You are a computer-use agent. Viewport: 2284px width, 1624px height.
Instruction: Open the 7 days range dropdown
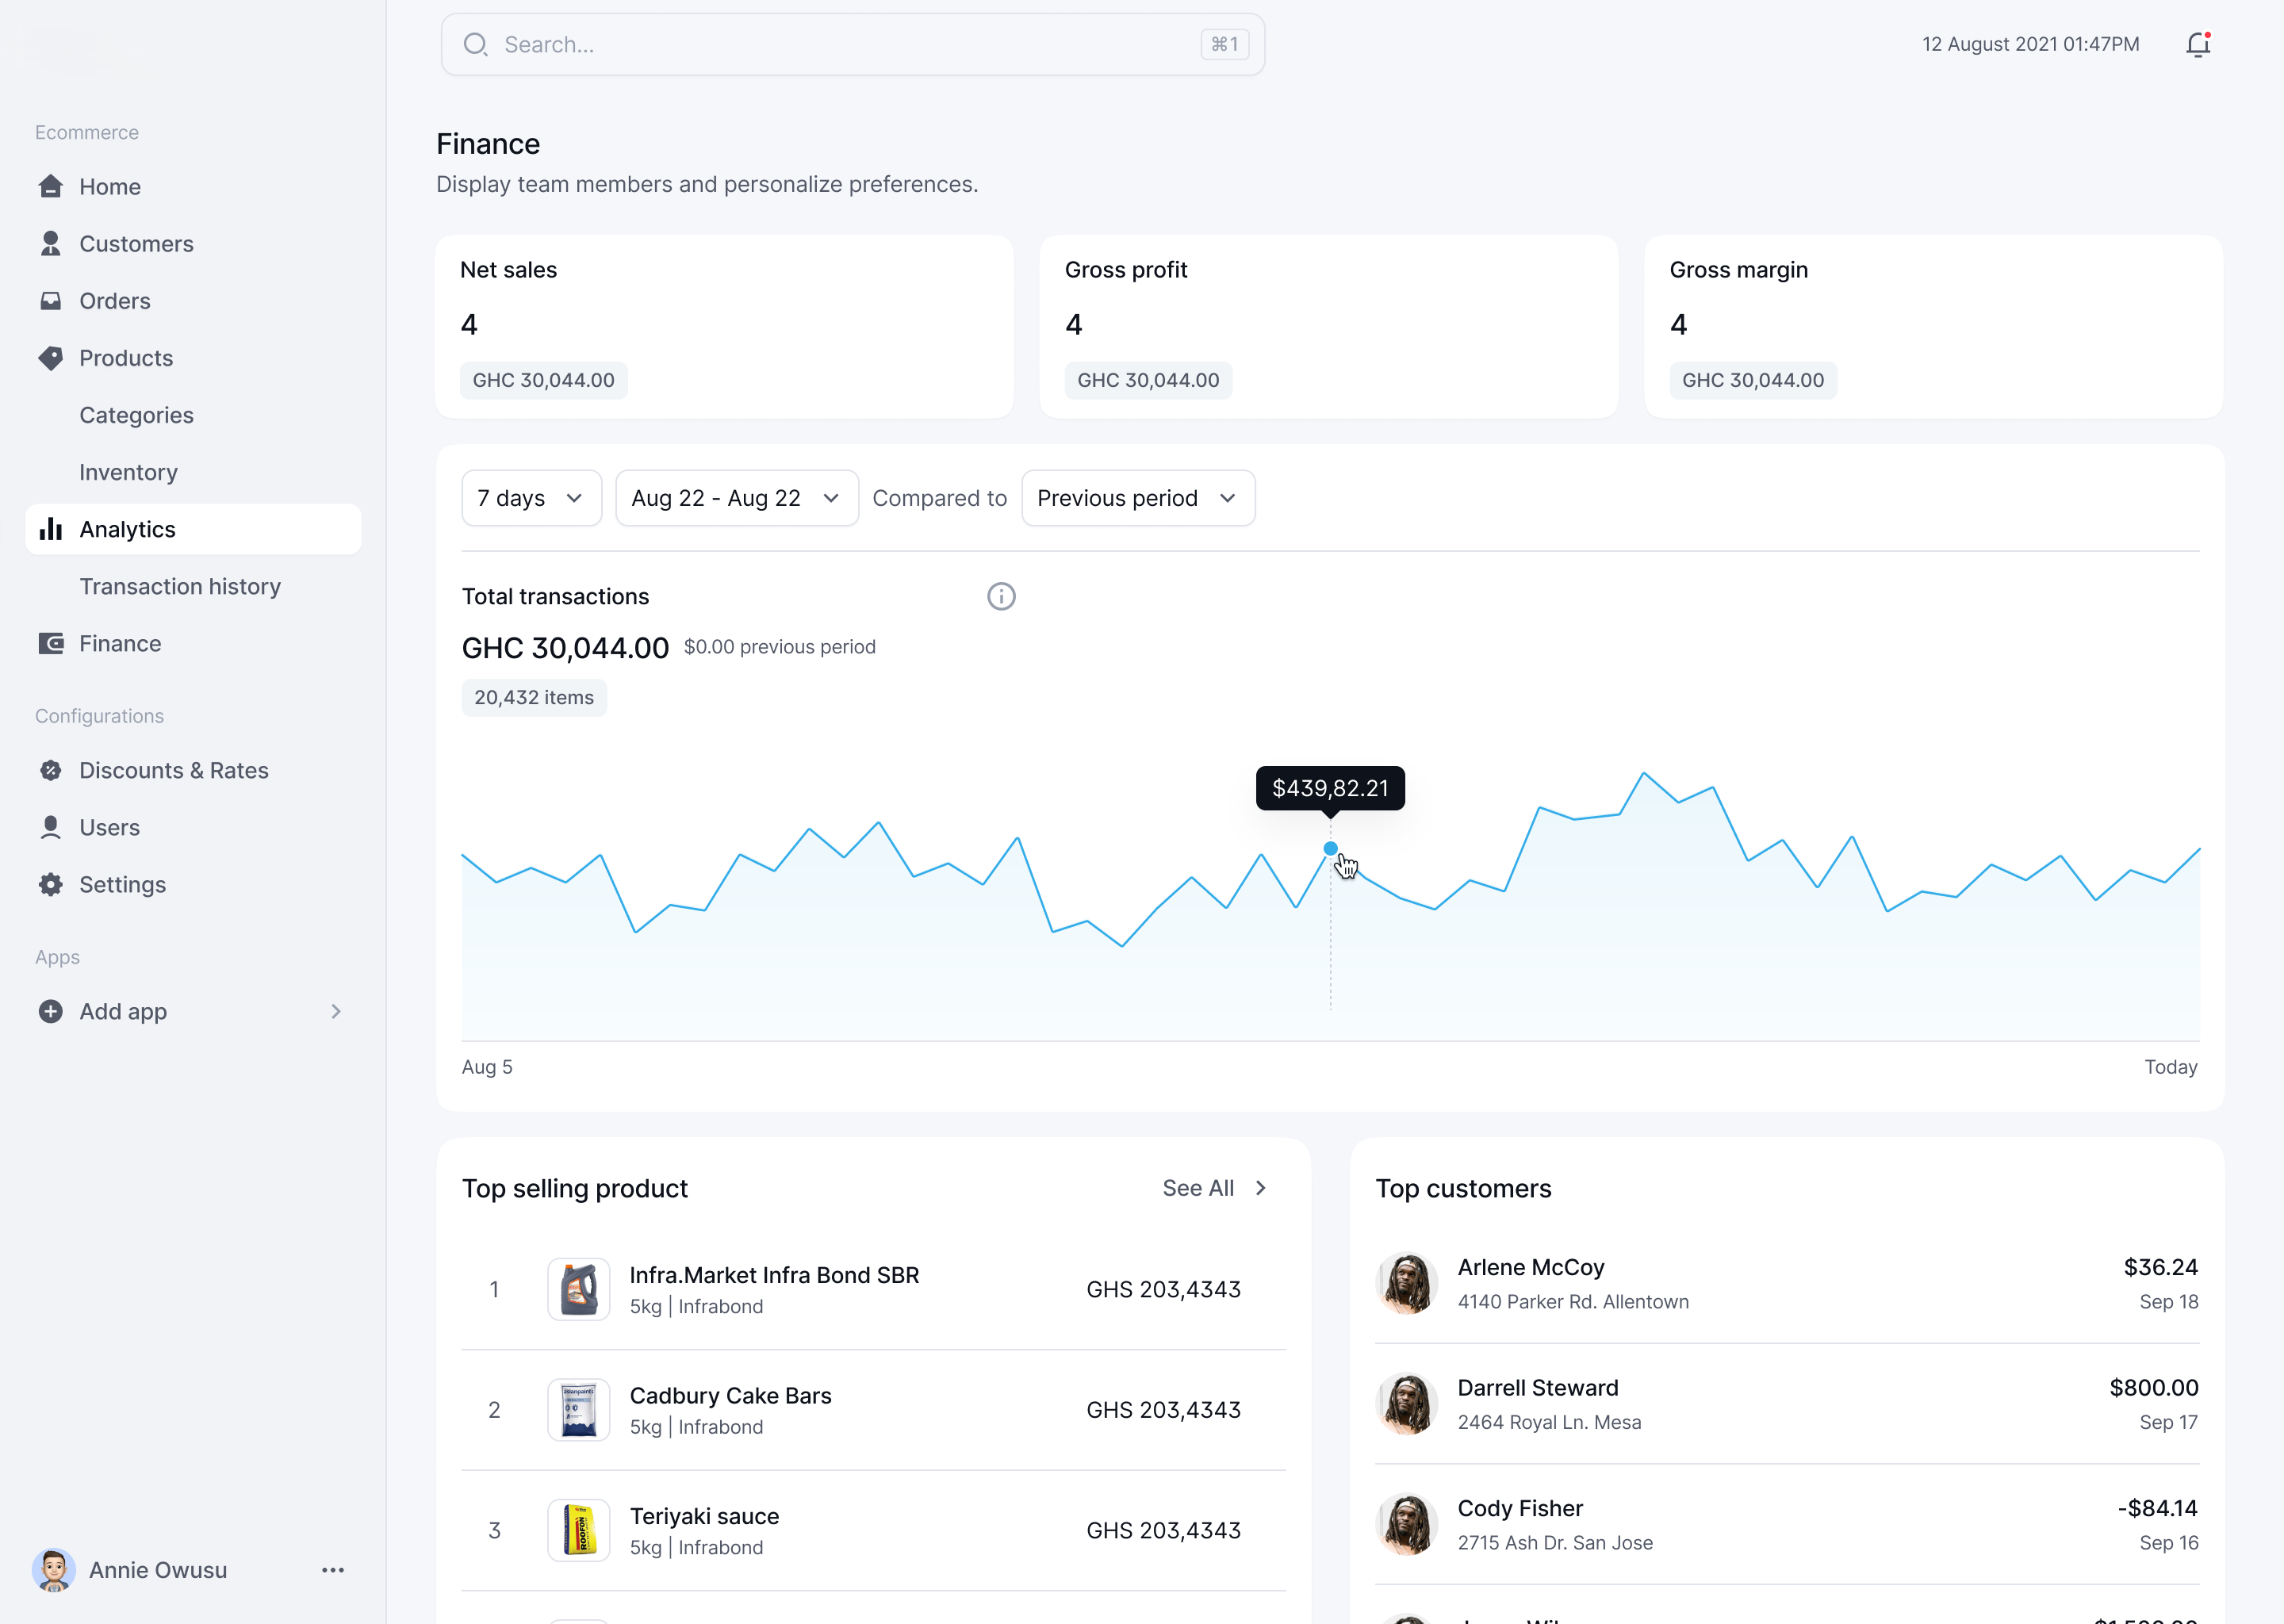tap(531, 498)
